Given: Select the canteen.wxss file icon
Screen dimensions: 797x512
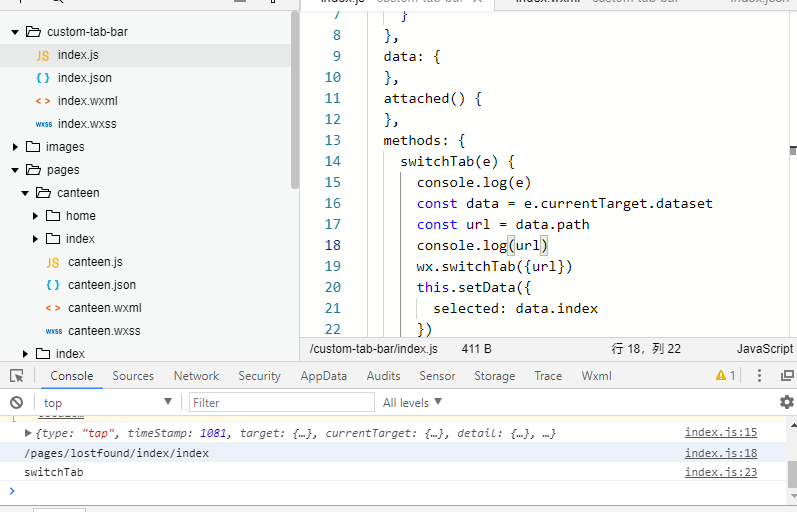Looking at the screenshot, I should pos(54,331).
